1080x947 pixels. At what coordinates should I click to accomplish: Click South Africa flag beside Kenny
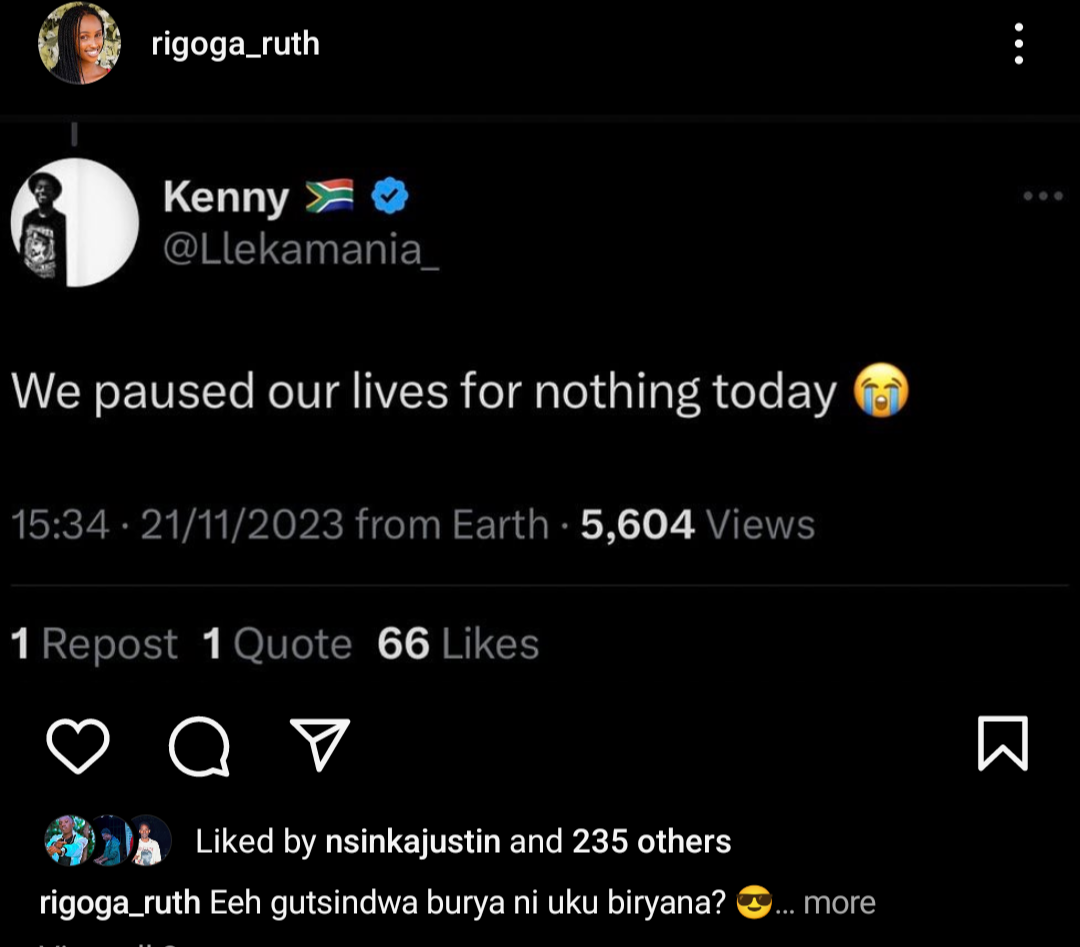(330, 197)
